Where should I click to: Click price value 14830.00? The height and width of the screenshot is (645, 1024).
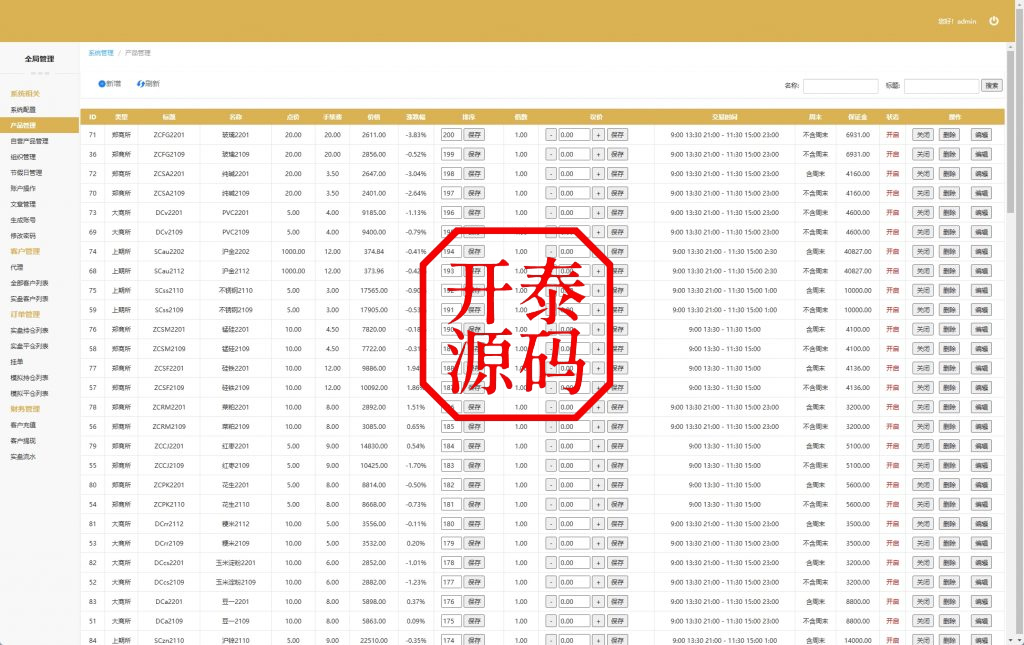click(374, 446)
